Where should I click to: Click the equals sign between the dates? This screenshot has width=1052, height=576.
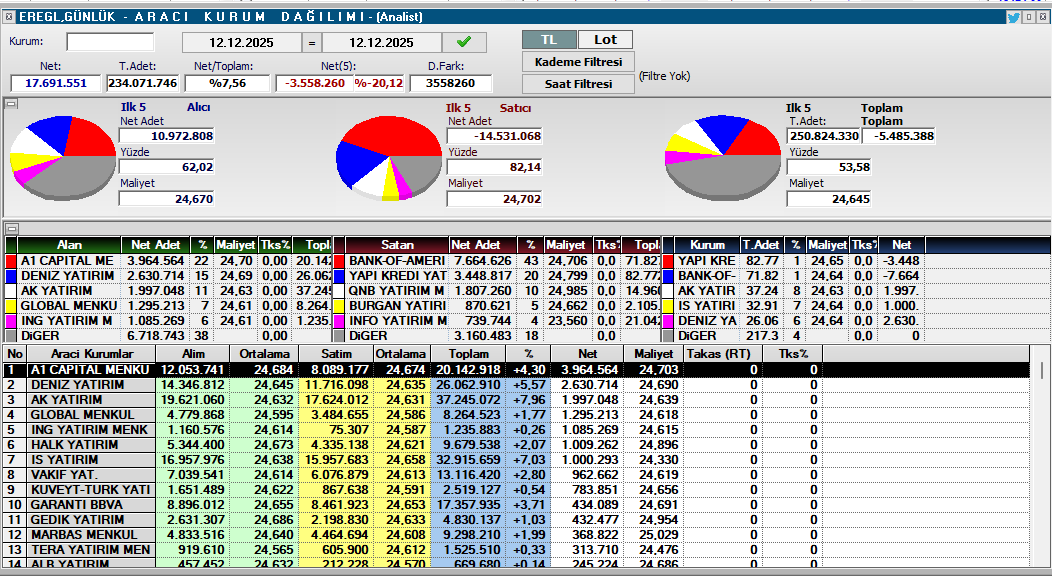(311, 43)
